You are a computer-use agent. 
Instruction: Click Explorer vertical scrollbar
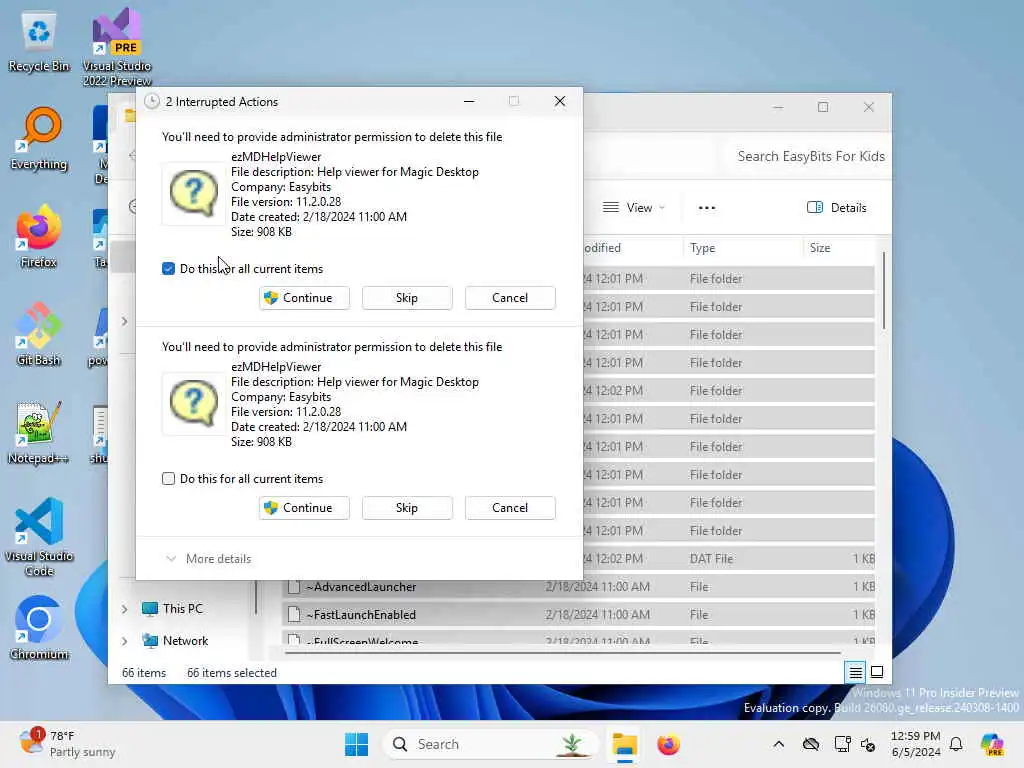click(x=884, y=291)
